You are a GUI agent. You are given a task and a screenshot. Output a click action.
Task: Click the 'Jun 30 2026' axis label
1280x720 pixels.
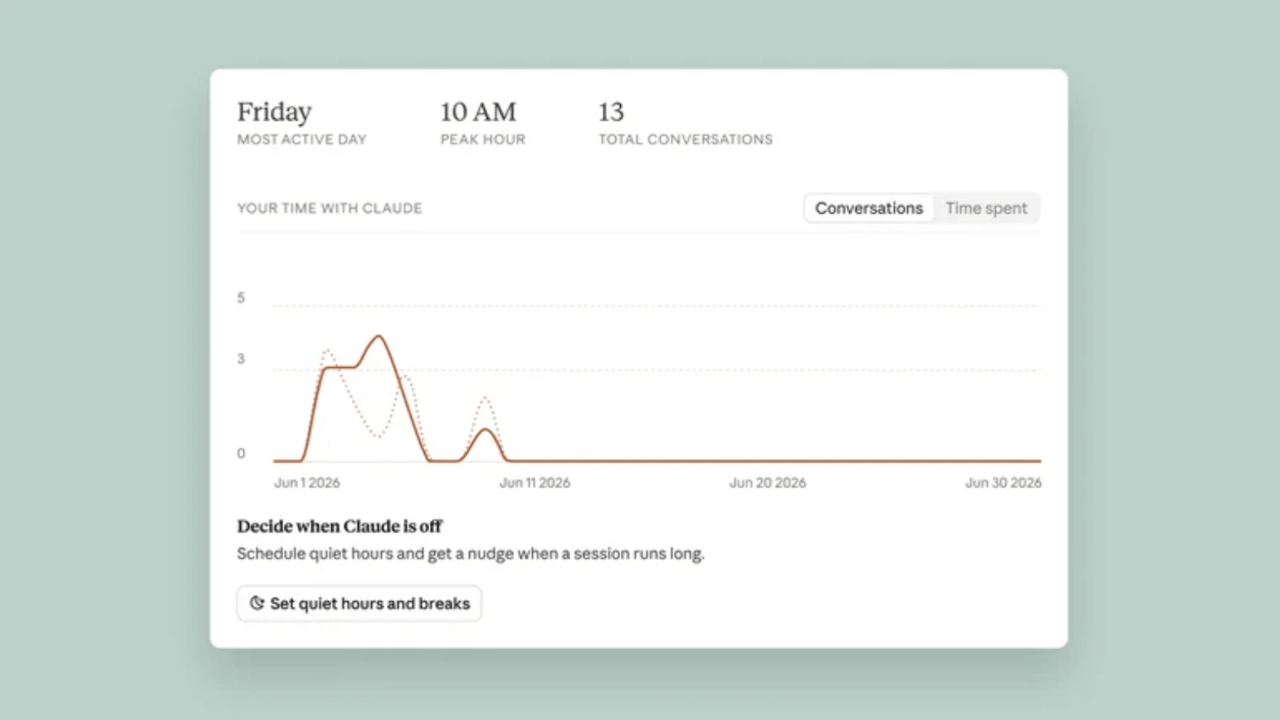pos(1003,483)
